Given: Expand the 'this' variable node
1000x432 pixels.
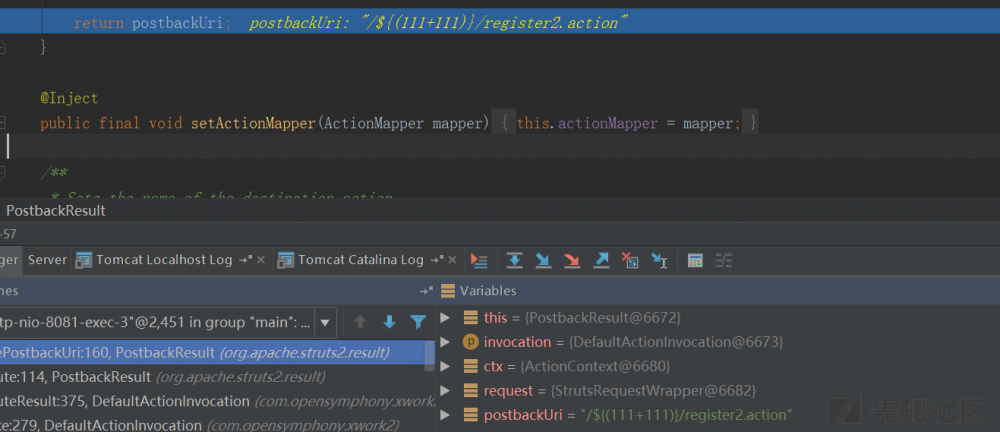Looking at the screenshot, I should tap(445, 318).
